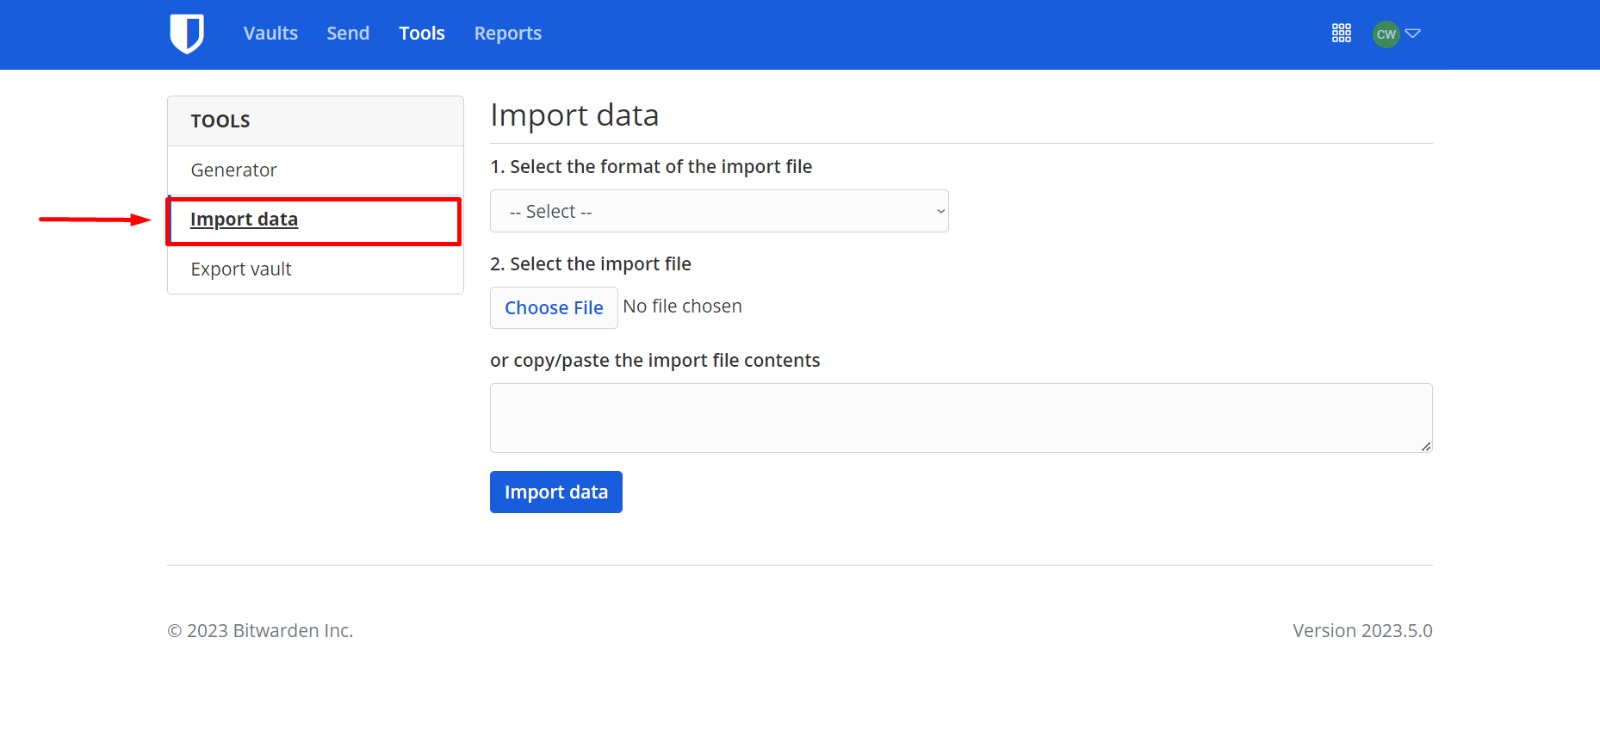Image resolution: width=1600 pixels, height=743 pixels.
Task: Go to the Vaults tab
Action: 271,33
